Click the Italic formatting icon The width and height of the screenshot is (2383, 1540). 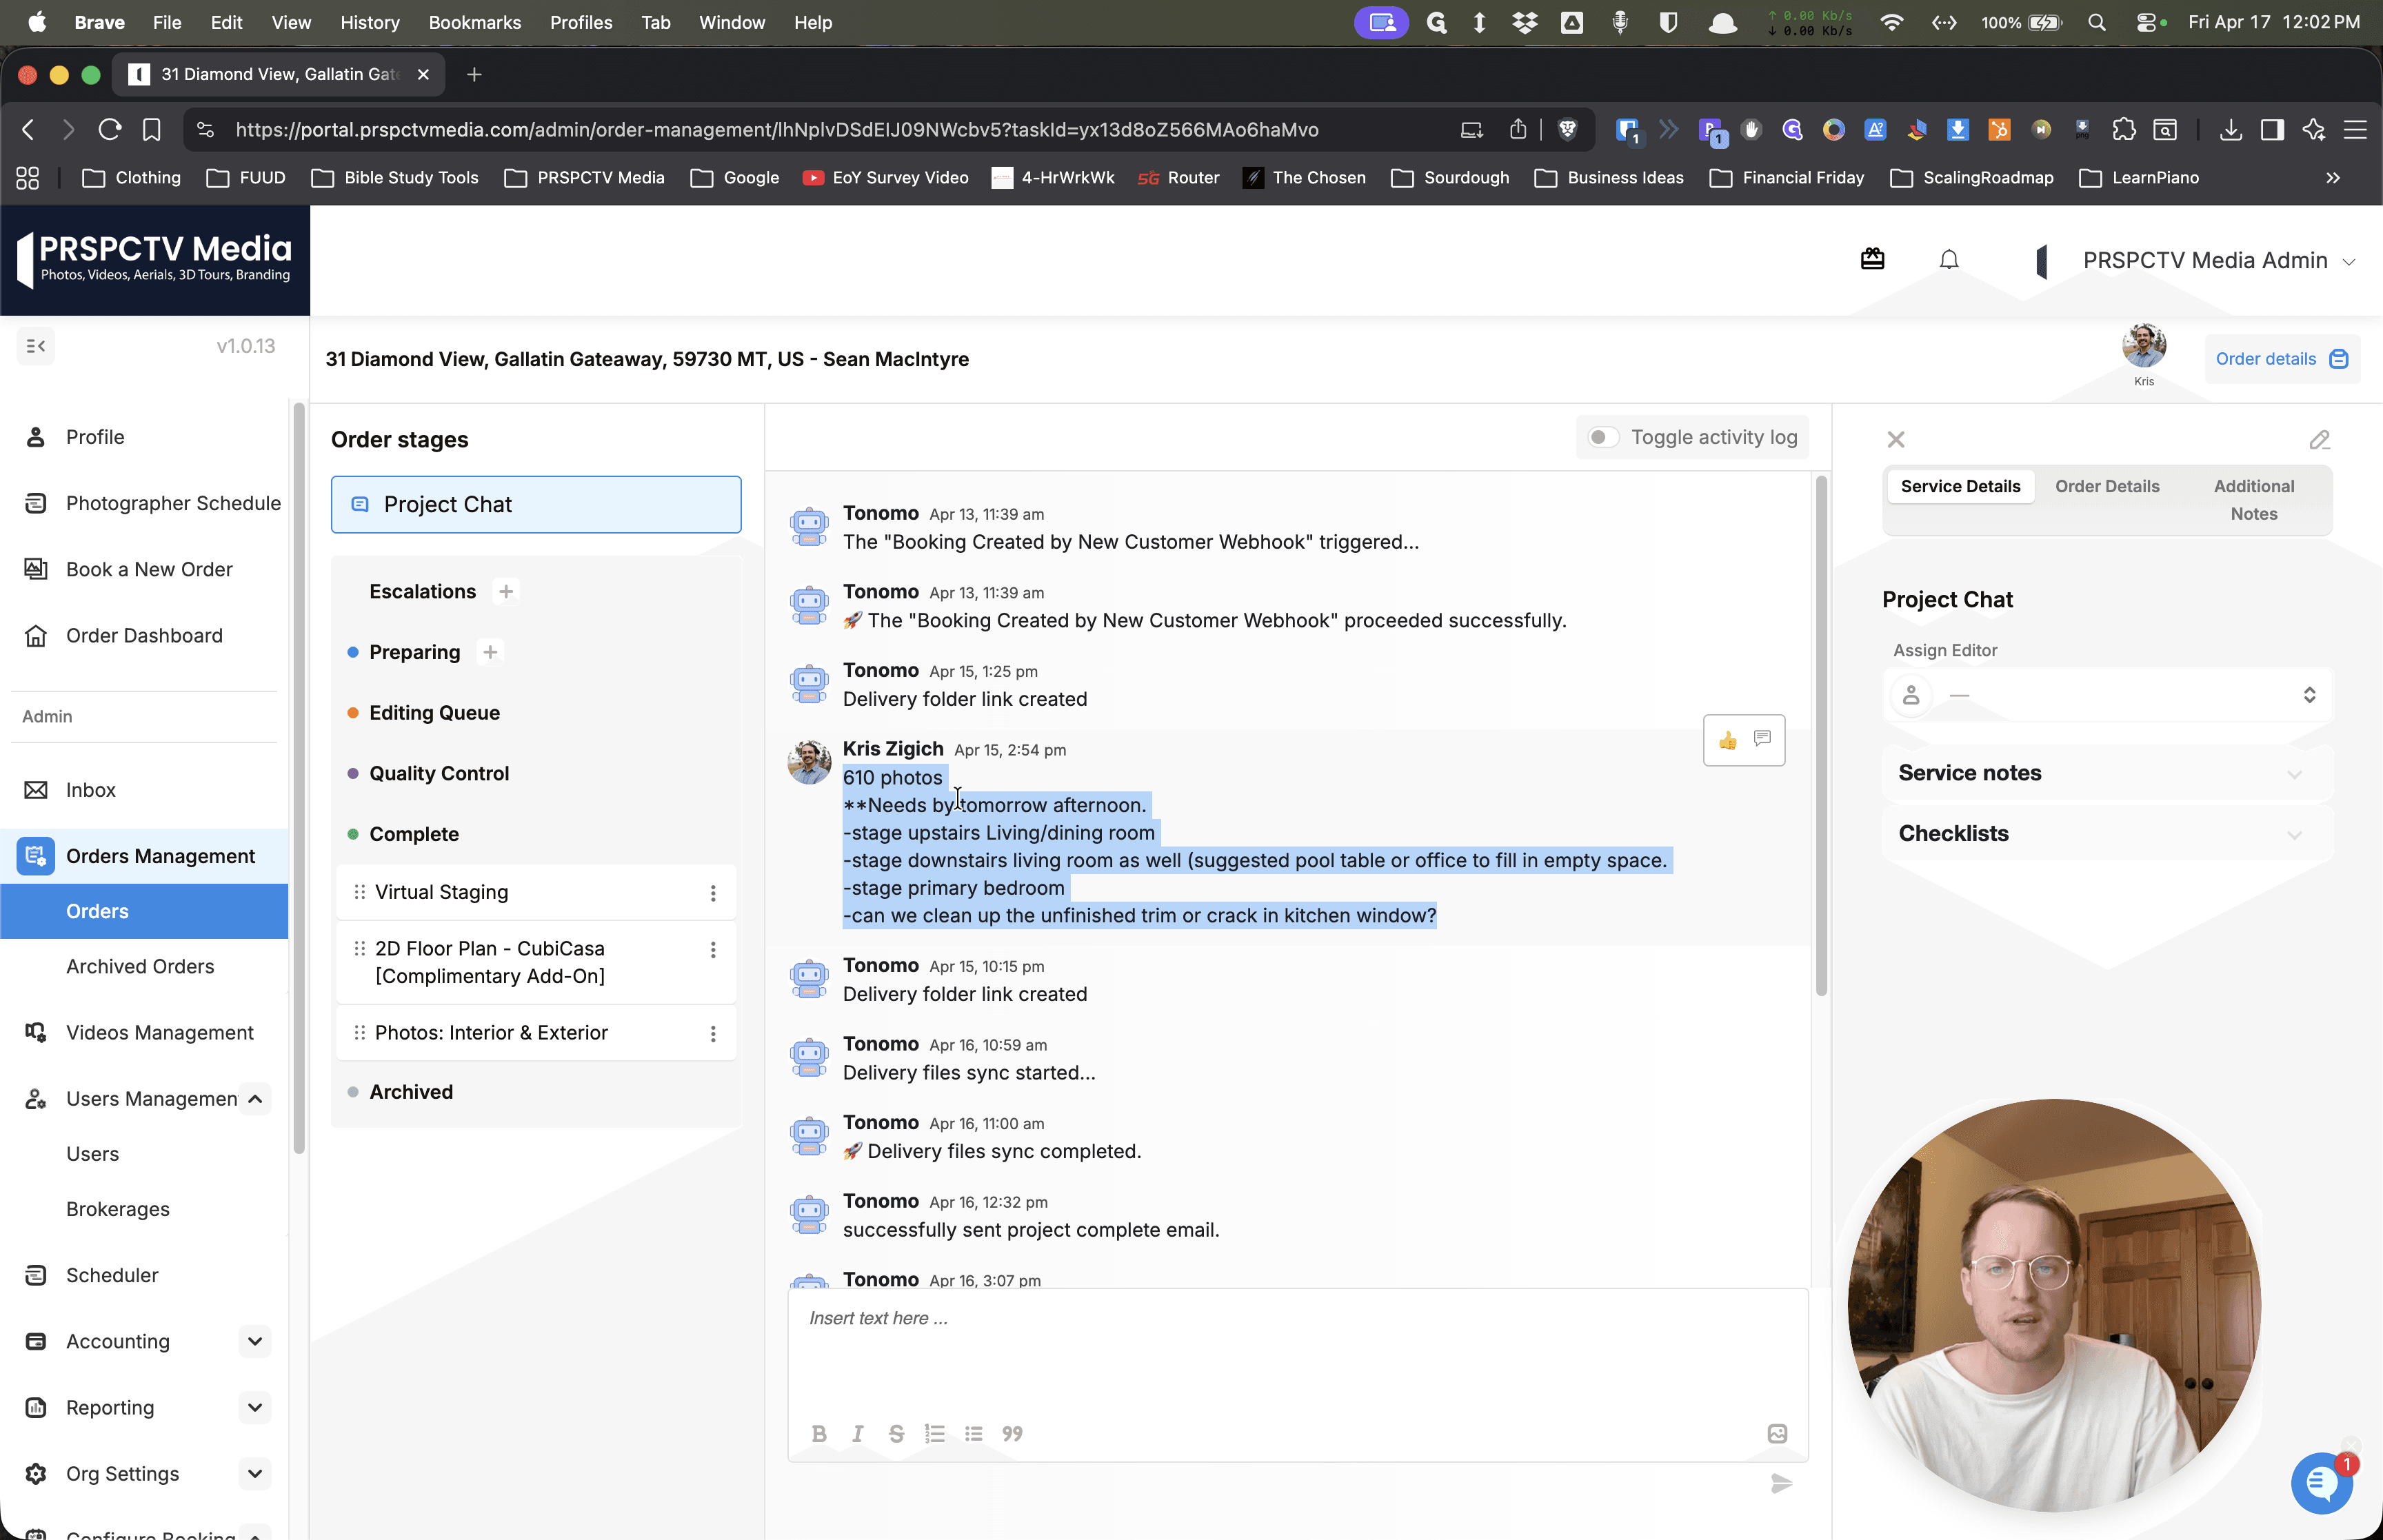857,1433
